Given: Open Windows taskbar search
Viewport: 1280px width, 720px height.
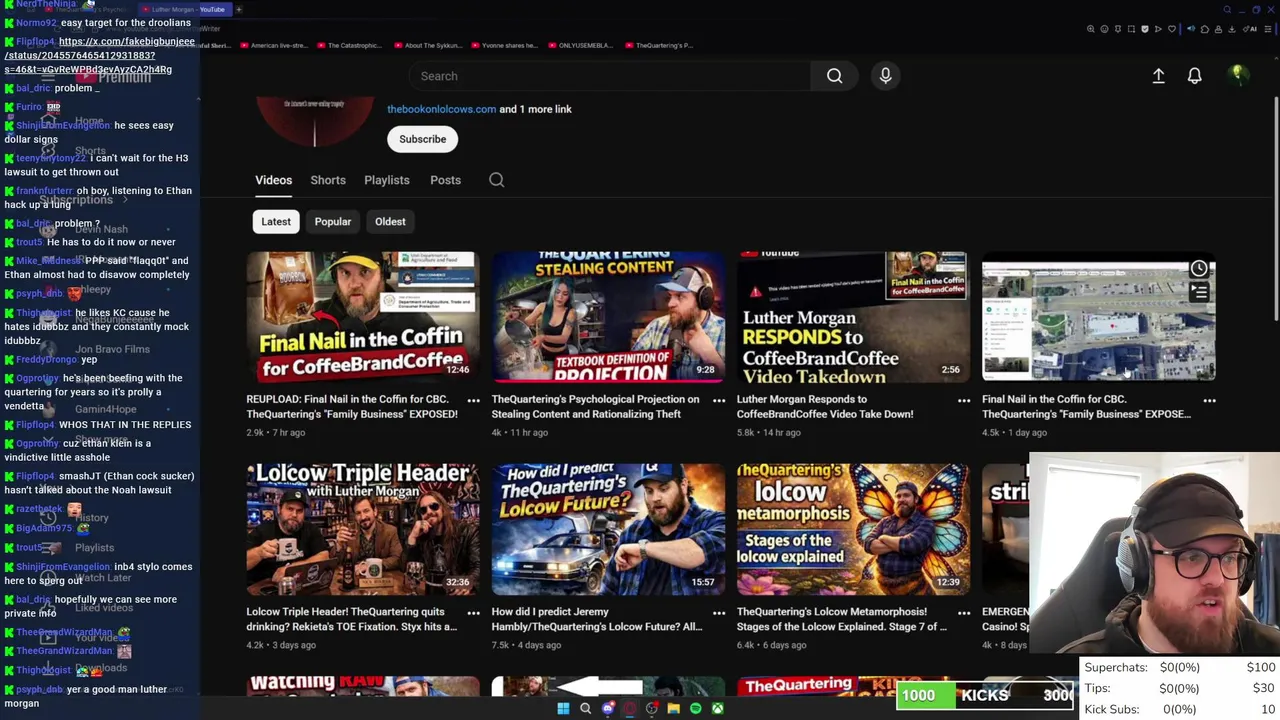Looking at the screenshot, I should tap(585, 708).
